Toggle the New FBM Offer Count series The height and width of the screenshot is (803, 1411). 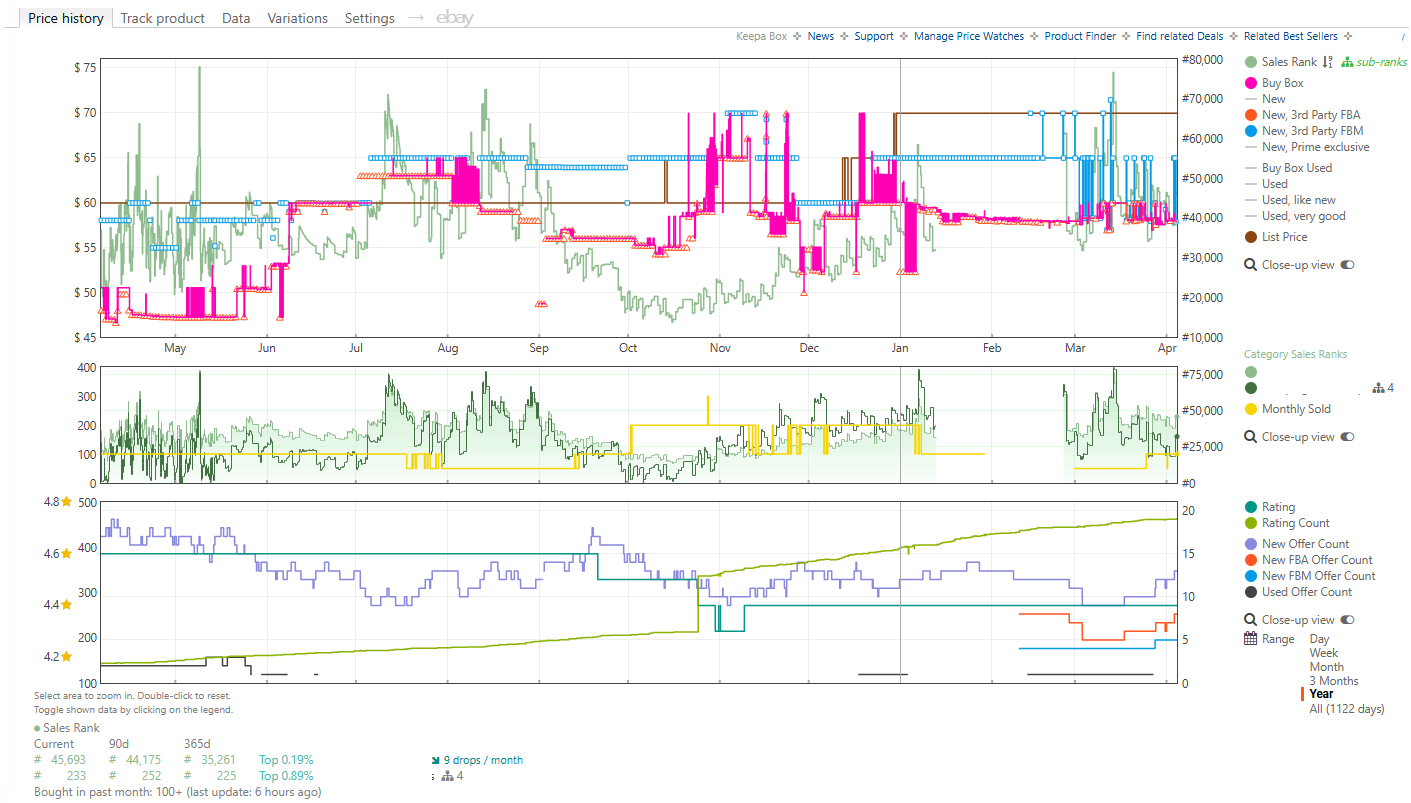point(1310,576)
